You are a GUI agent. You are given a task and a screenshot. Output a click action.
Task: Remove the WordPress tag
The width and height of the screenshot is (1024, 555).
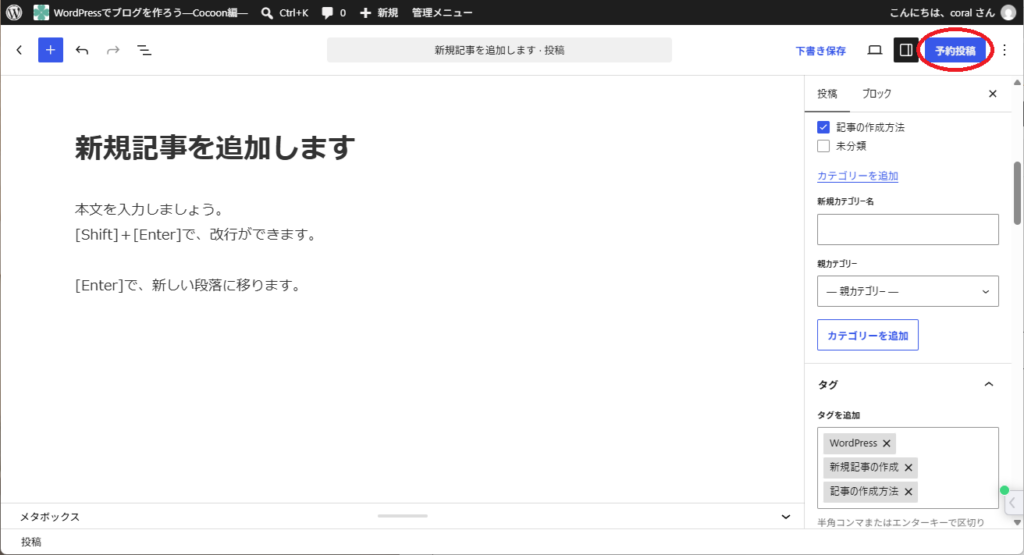886,443
